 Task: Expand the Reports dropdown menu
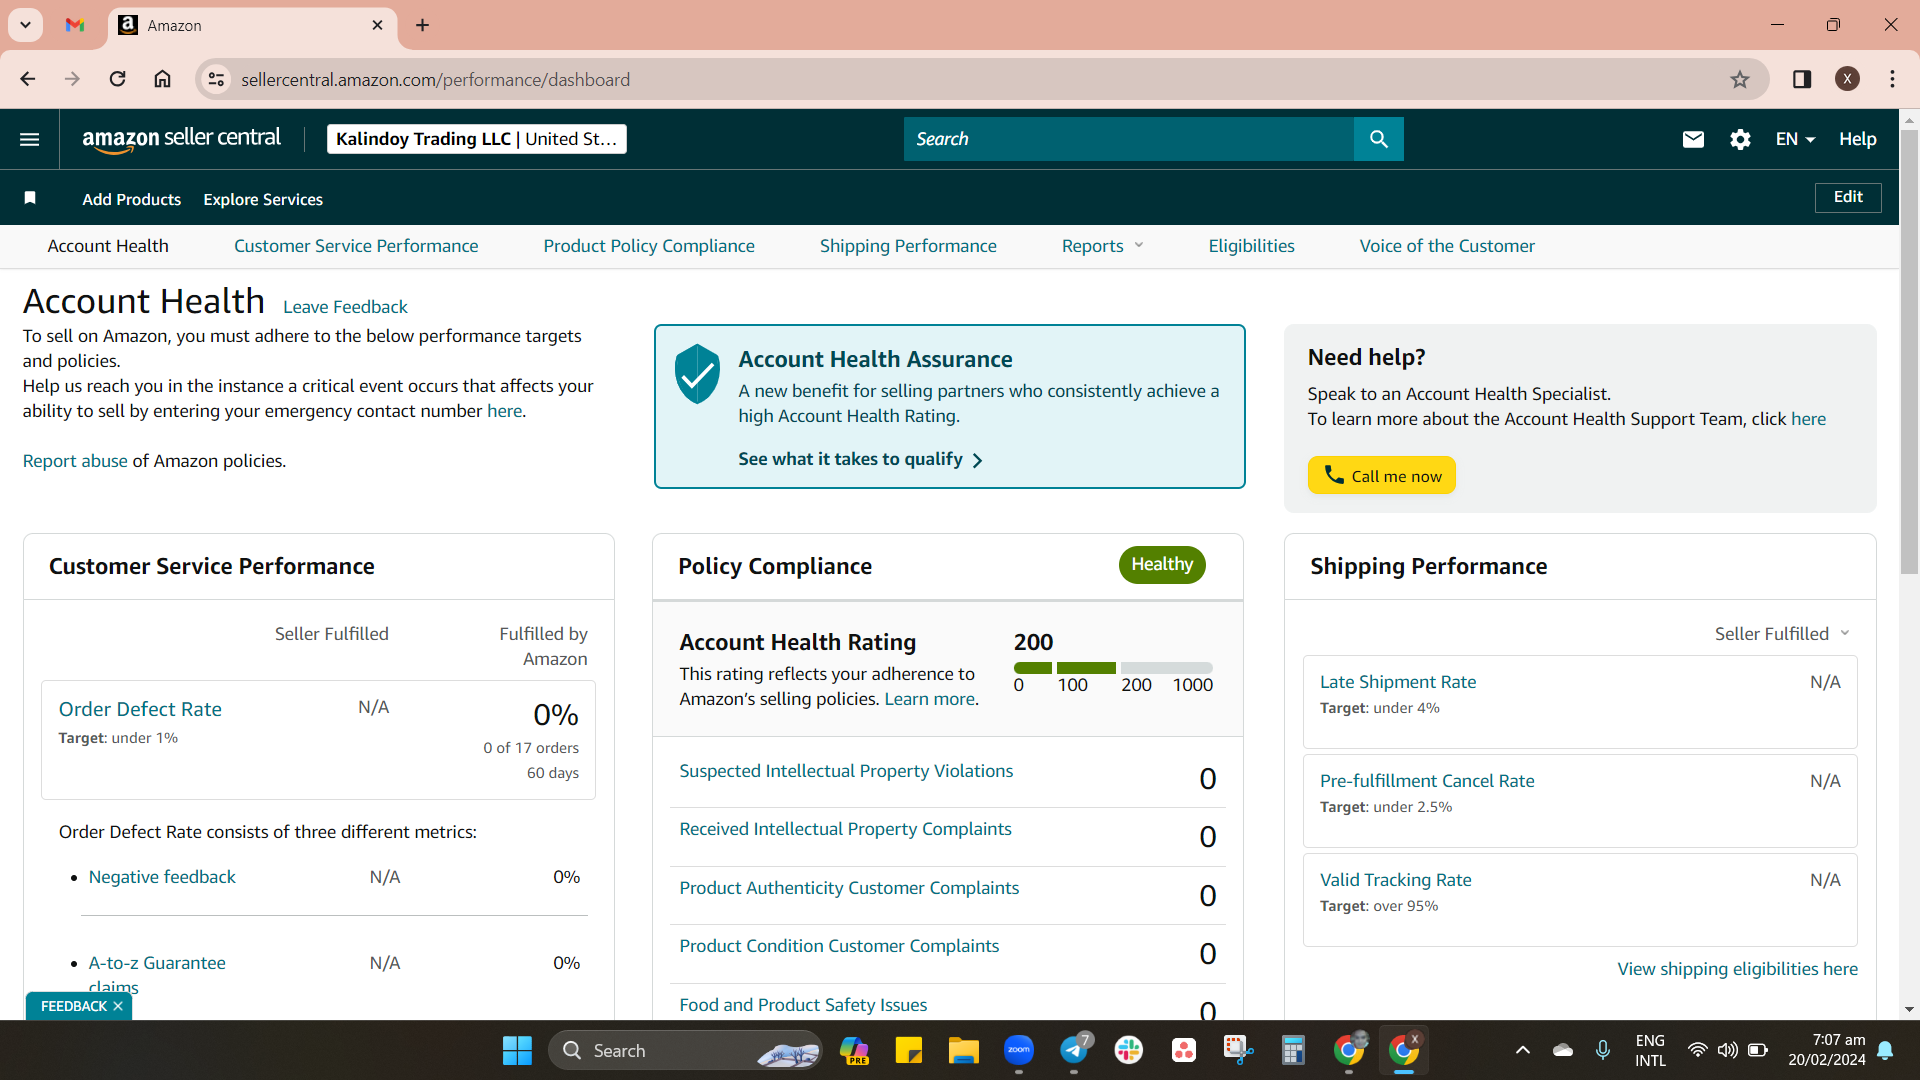[1102, 246]
